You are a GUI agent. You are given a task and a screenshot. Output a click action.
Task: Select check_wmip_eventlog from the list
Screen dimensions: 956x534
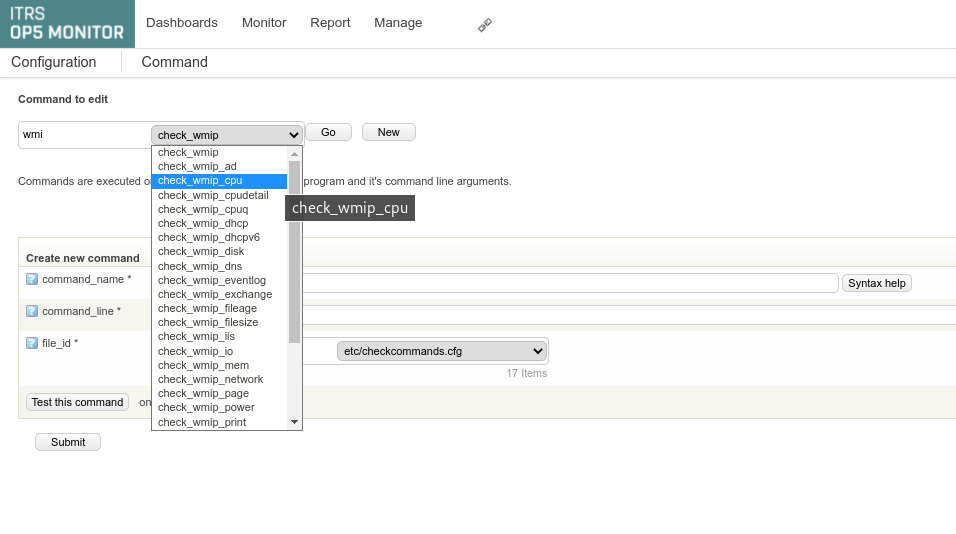(x=219, y=280)
